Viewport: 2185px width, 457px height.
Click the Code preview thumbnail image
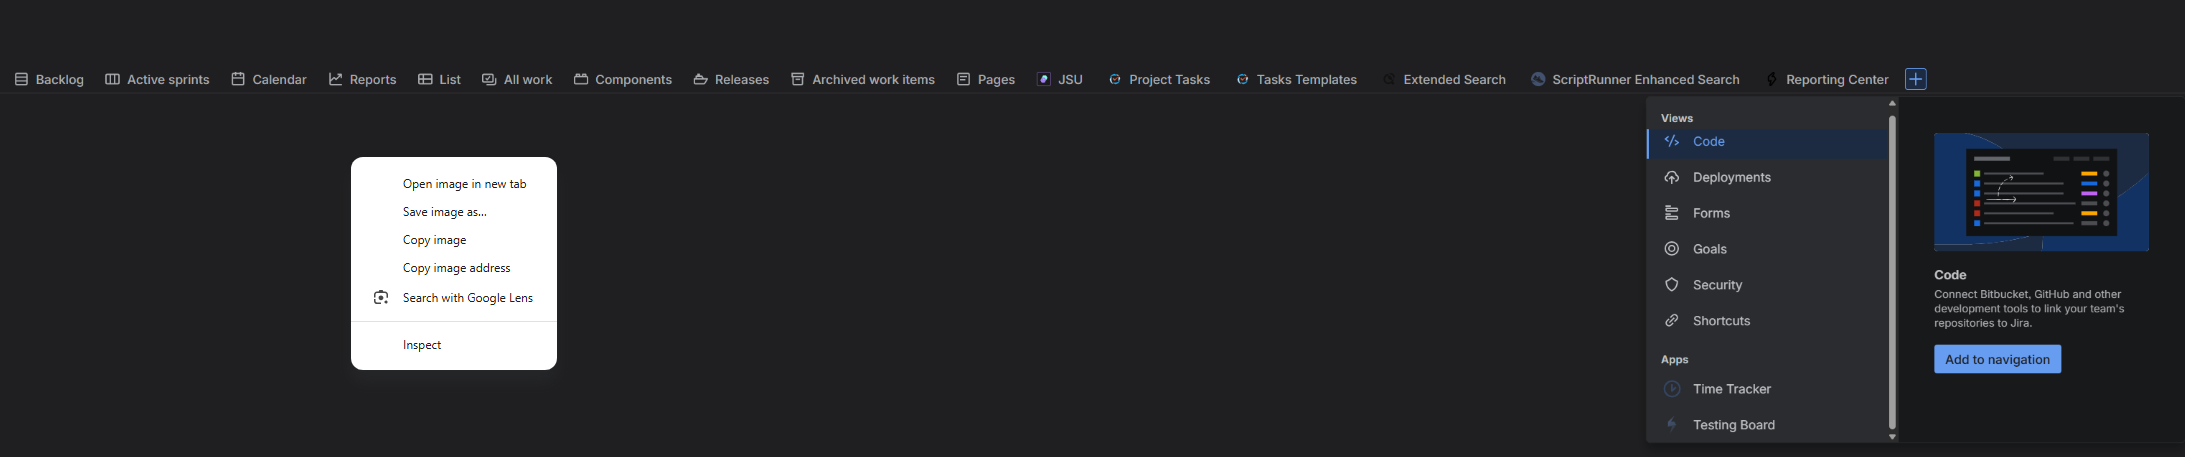click(2041, 192)
